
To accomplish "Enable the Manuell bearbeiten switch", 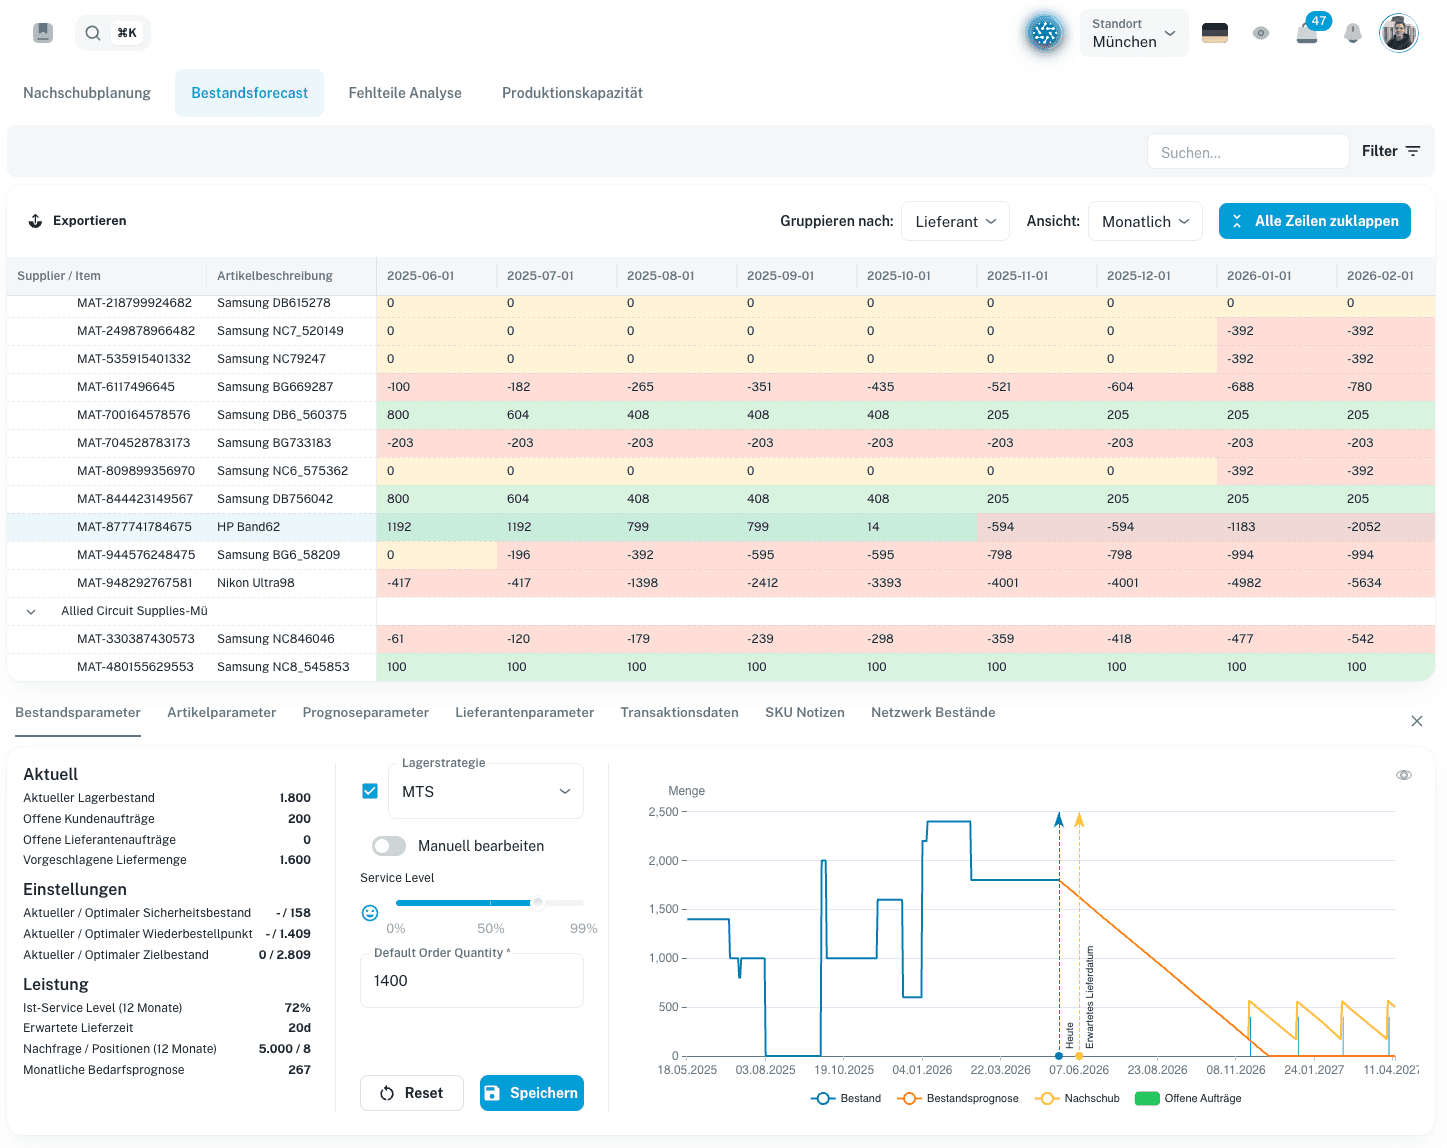I will pyautogui.click(x=389, y=846).
